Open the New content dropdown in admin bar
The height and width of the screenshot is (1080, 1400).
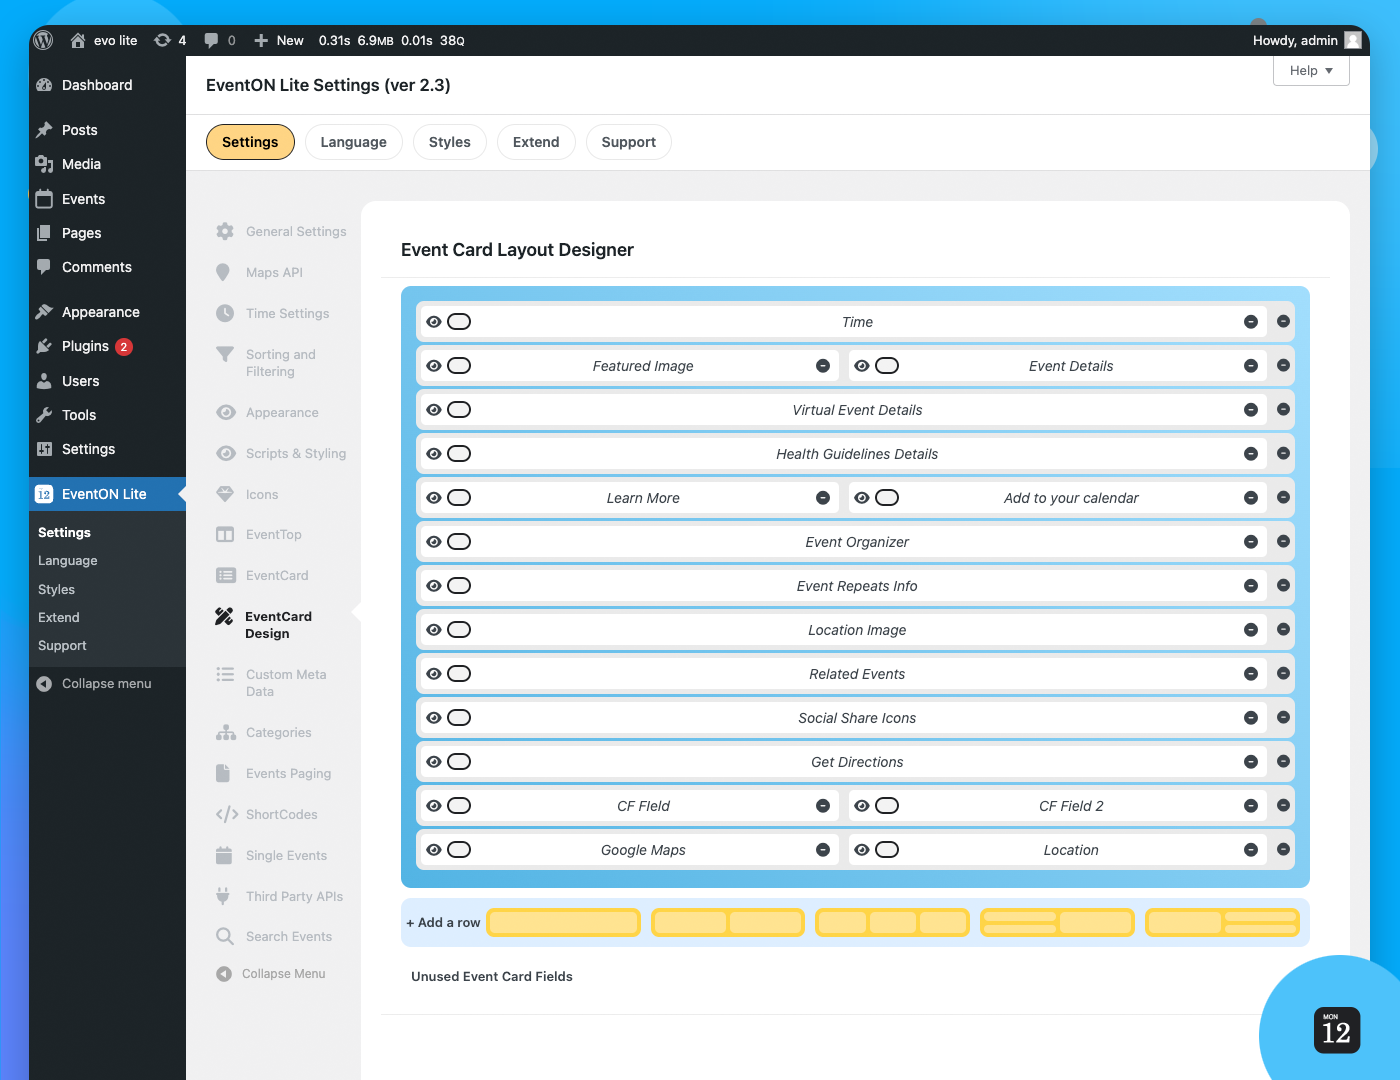click(279, 40)
